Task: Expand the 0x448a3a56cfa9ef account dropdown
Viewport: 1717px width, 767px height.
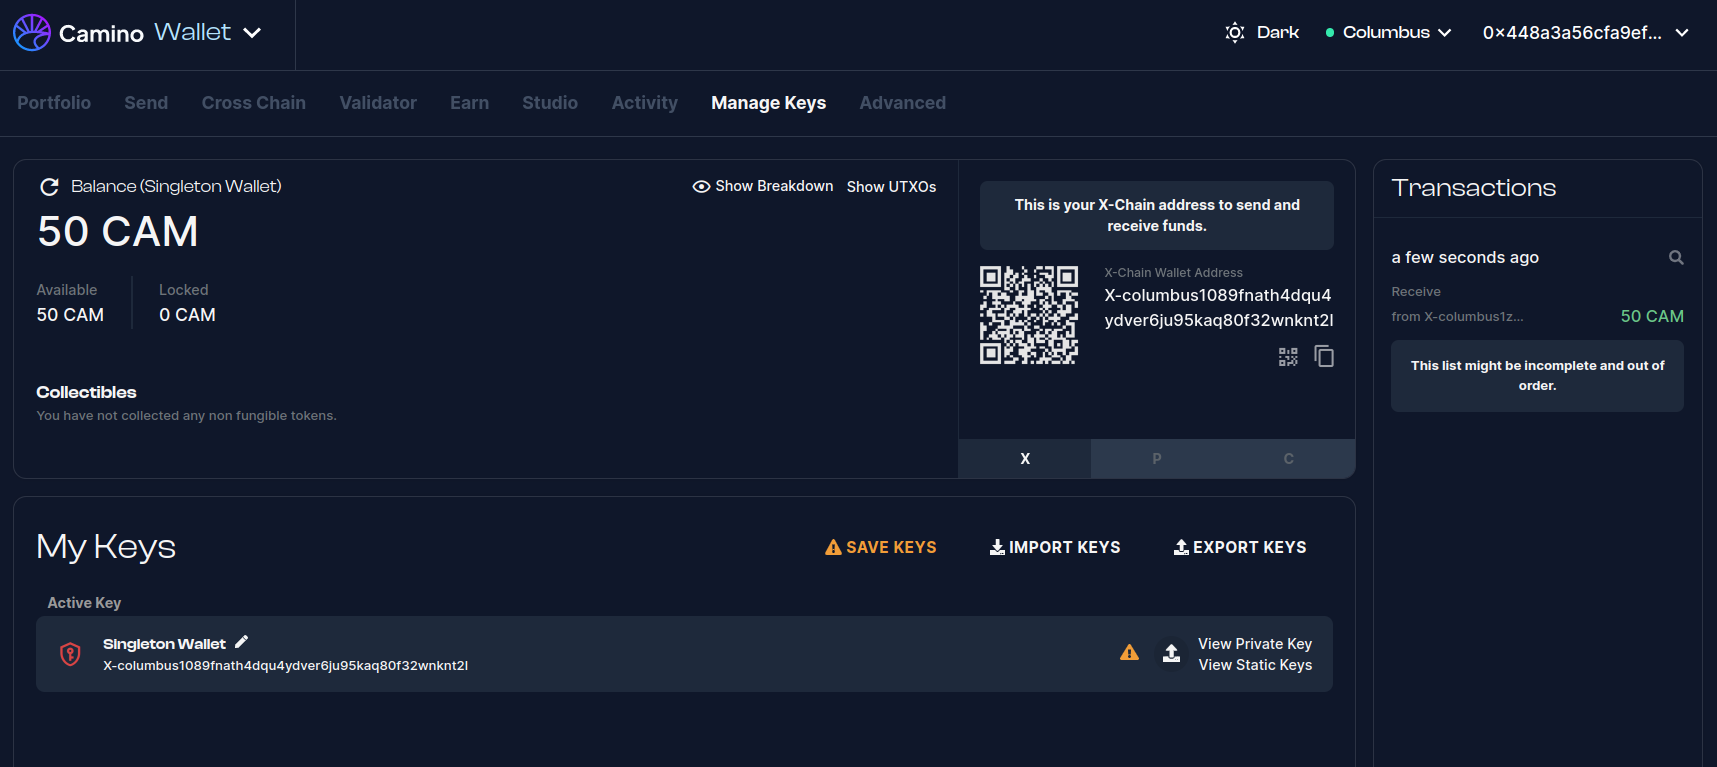Action: point(1585,33)
